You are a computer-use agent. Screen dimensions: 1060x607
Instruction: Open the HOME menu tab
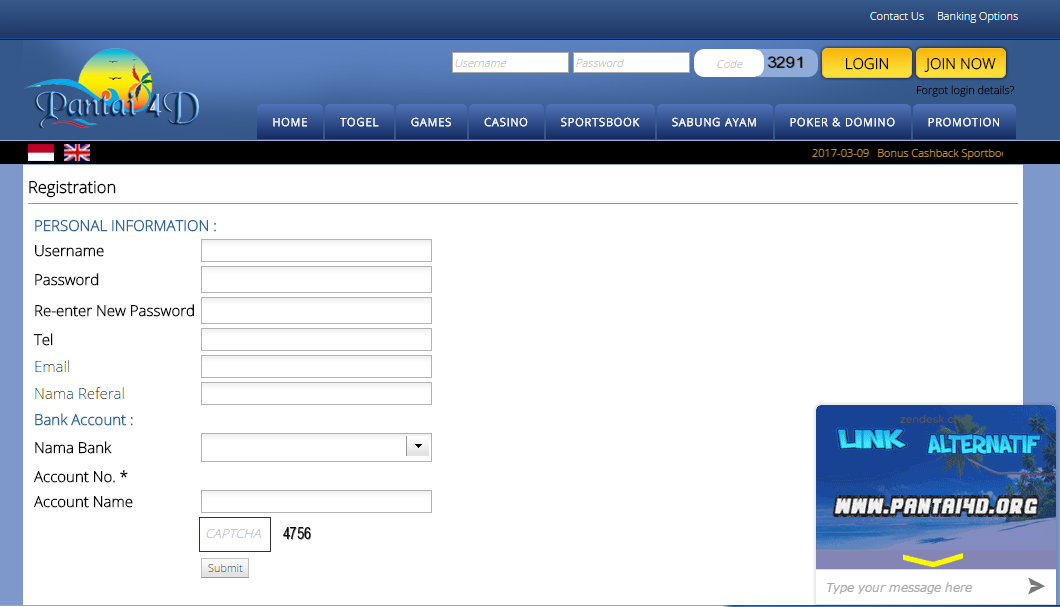[x=290, y=122]
